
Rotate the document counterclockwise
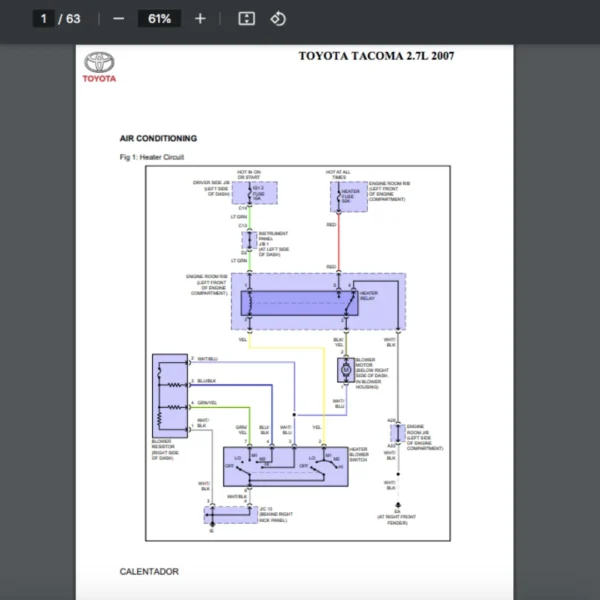point(278,19)
